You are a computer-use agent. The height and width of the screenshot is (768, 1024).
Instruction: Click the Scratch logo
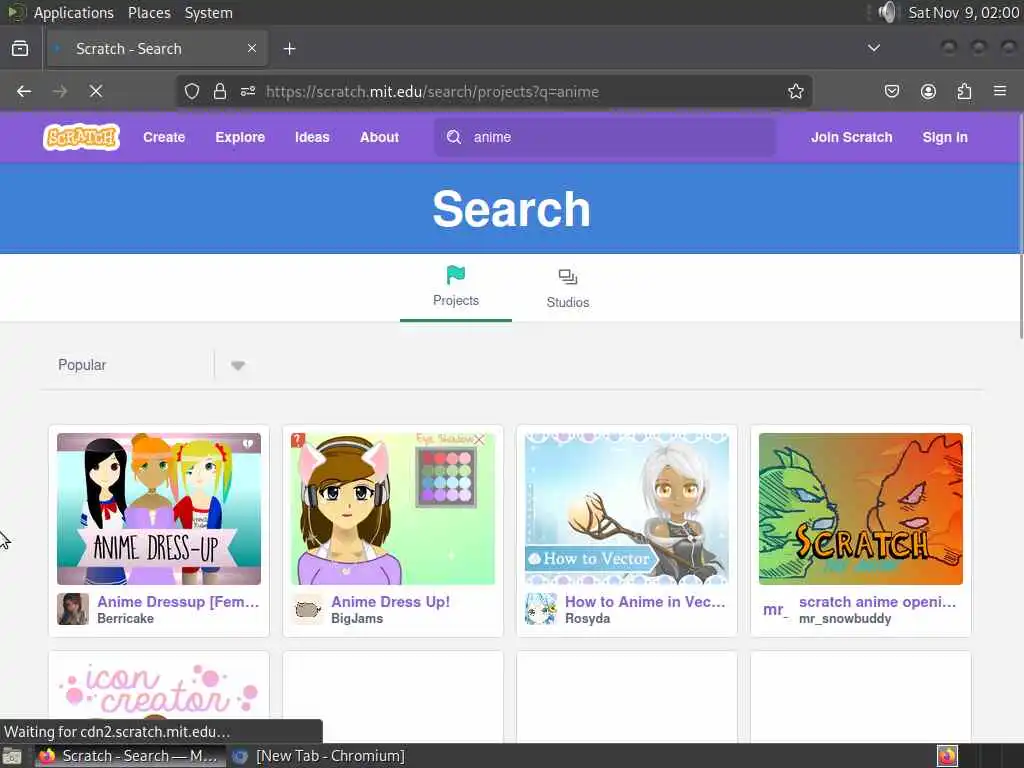point(82,137)
